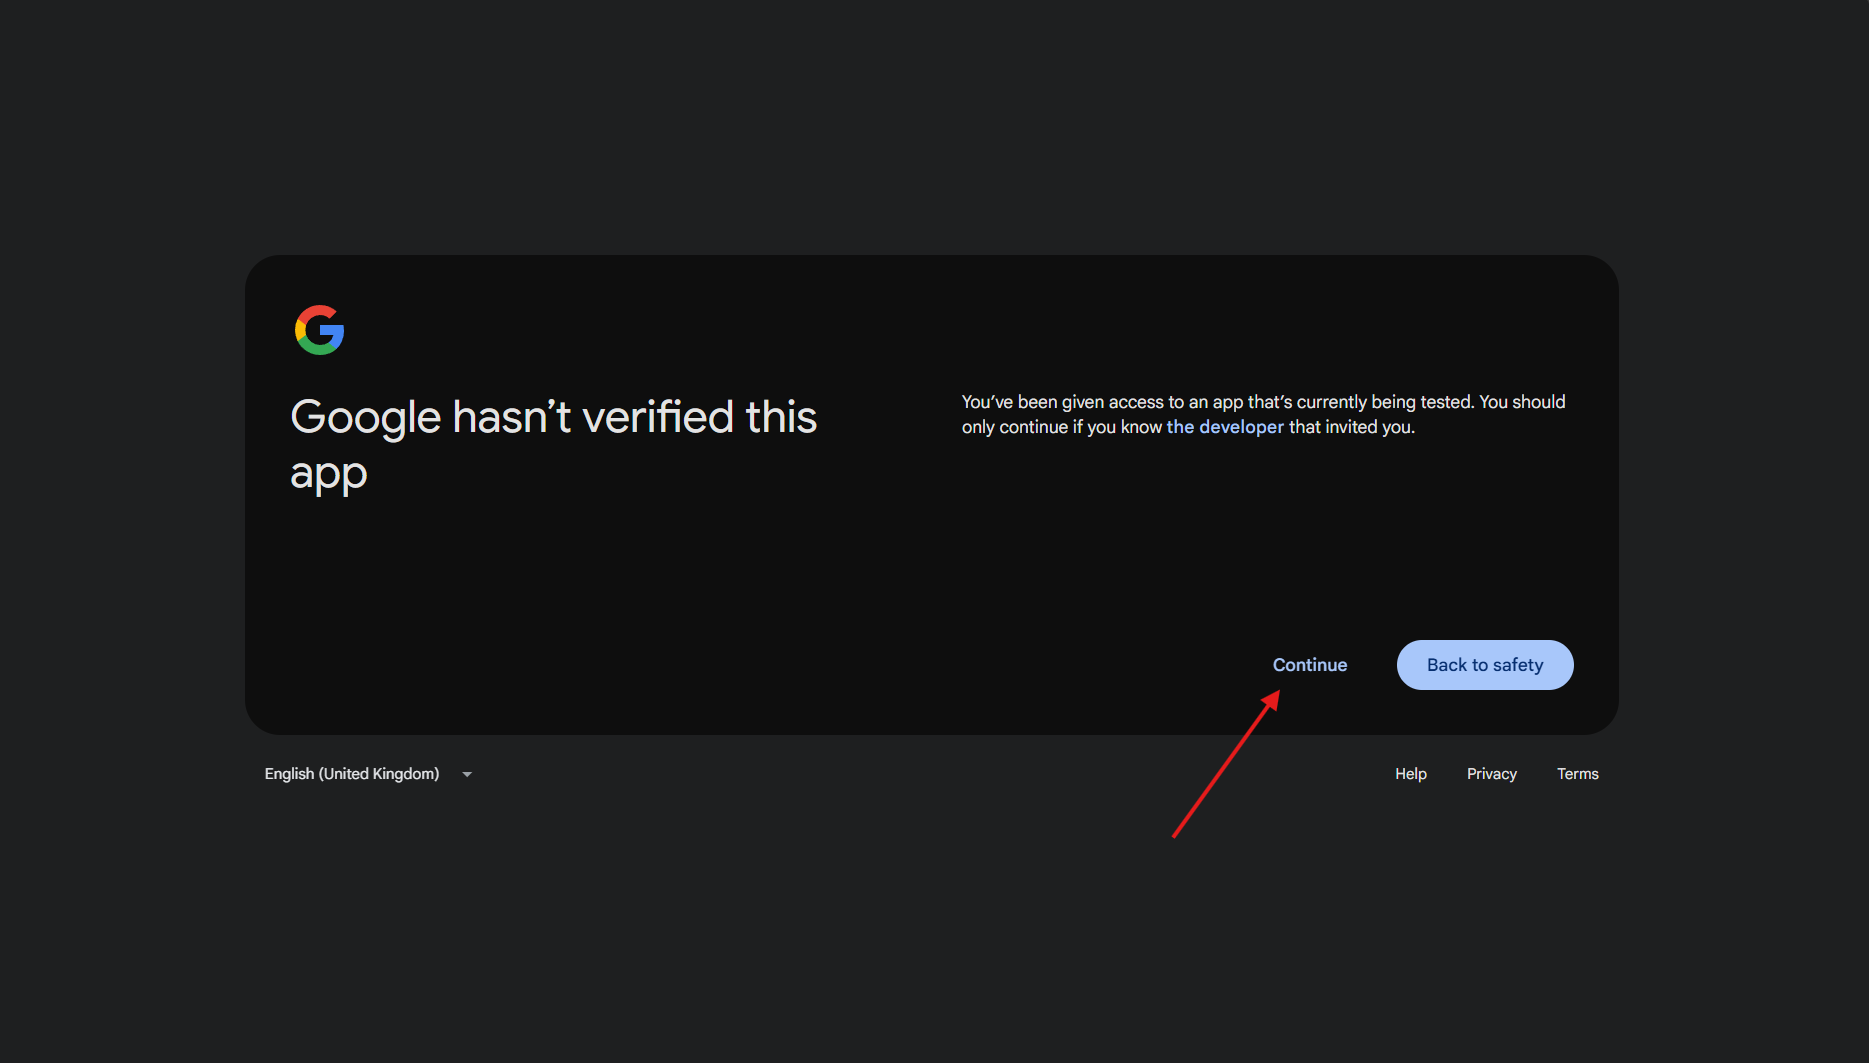Open the Privacy link in the footer
The width and height of the screenshot is (1869, 1063).
[x=1491, y=774]
